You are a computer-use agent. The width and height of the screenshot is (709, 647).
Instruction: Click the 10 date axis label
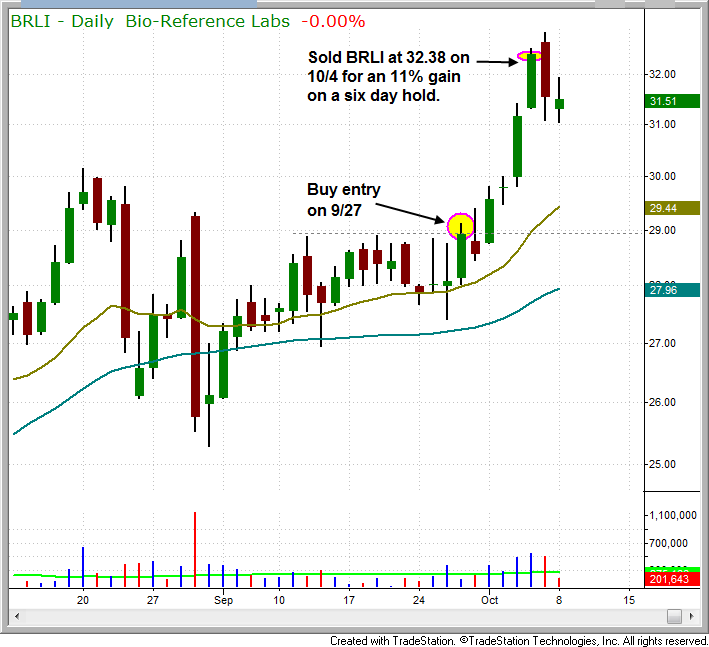(x=279, y=600)
